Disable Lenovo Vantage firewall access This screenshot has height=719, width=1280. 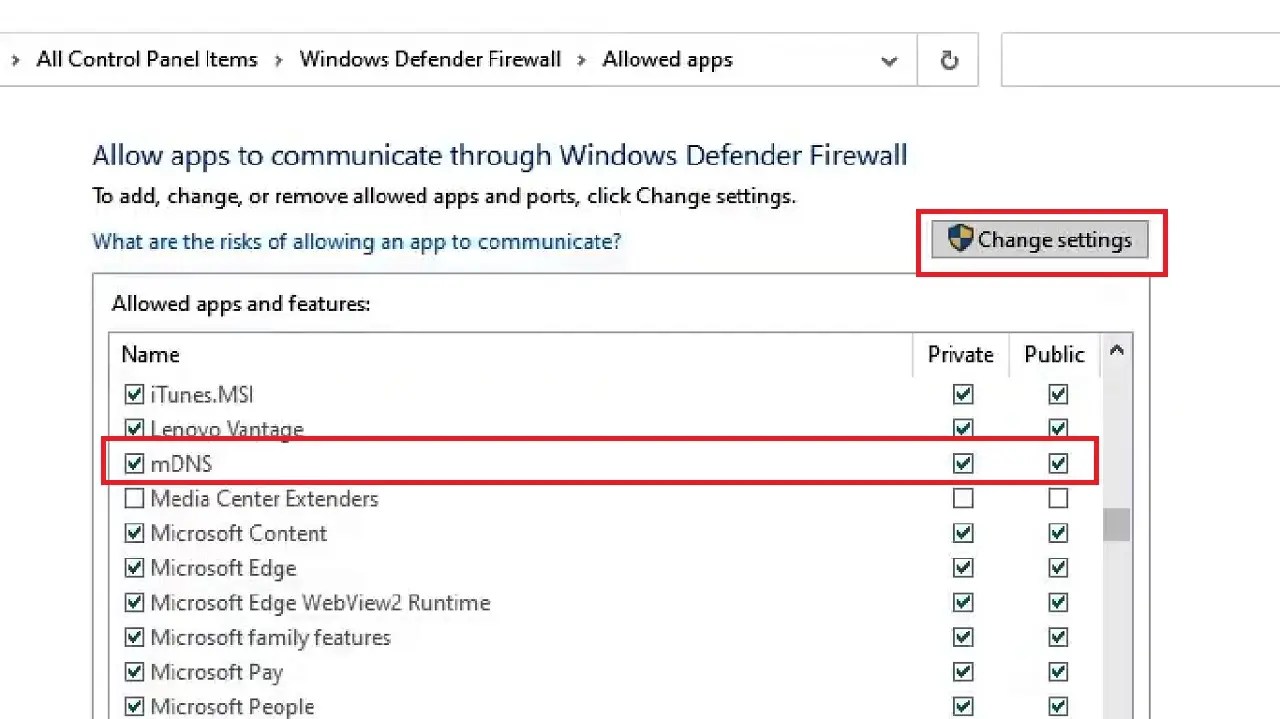coord(134,428)
